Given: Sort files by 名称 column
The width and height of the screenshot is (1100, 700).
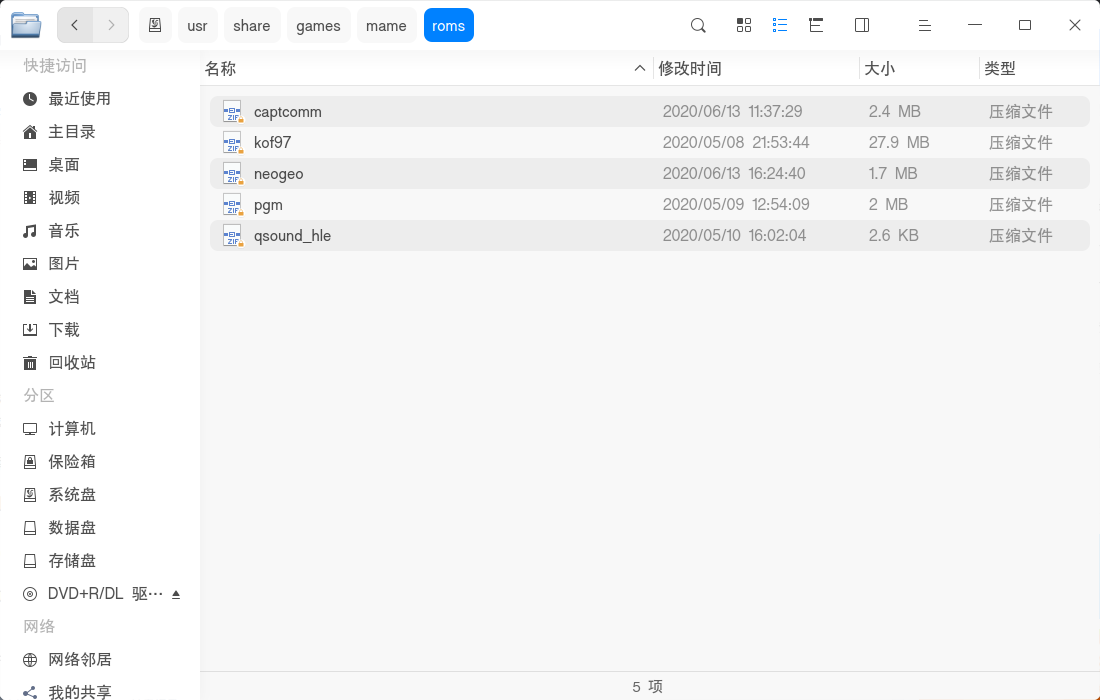Looking at the screenshot, I should 220,68.
